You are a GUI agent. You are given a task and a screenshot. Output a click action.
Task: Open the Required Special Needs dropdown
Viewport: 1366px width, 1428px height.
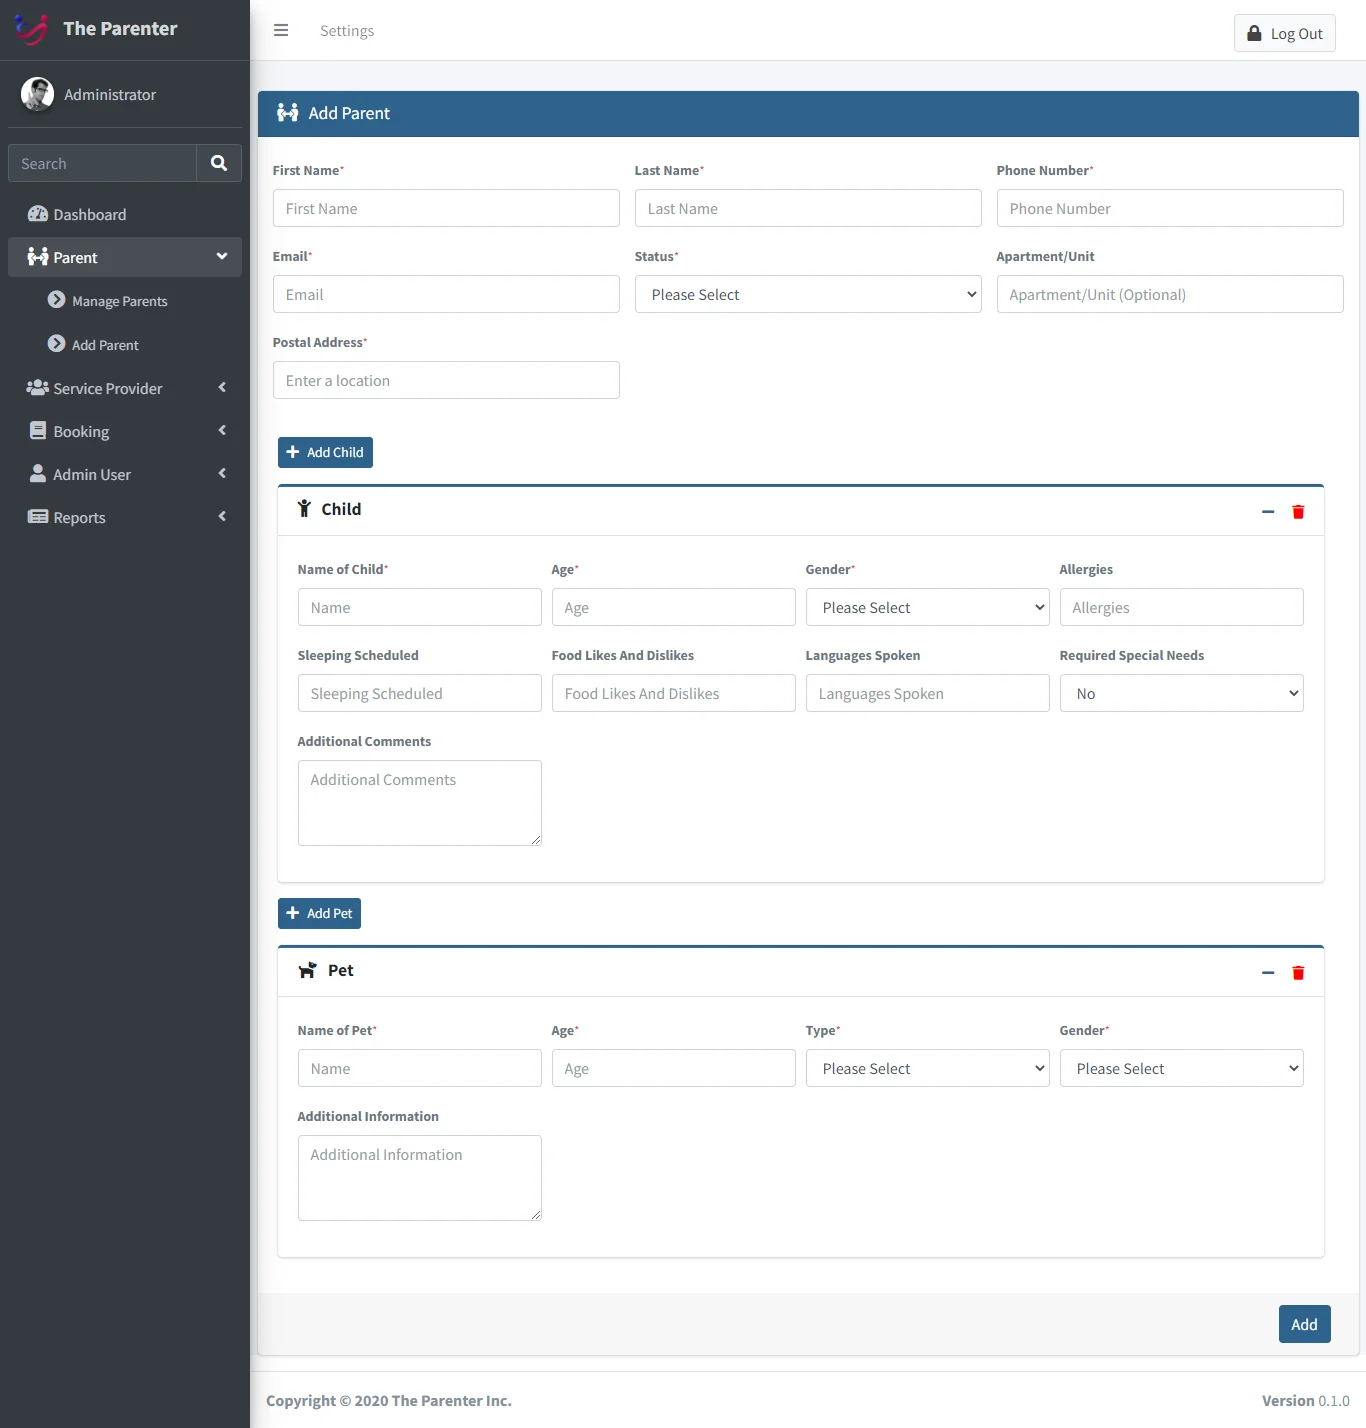1181,694
